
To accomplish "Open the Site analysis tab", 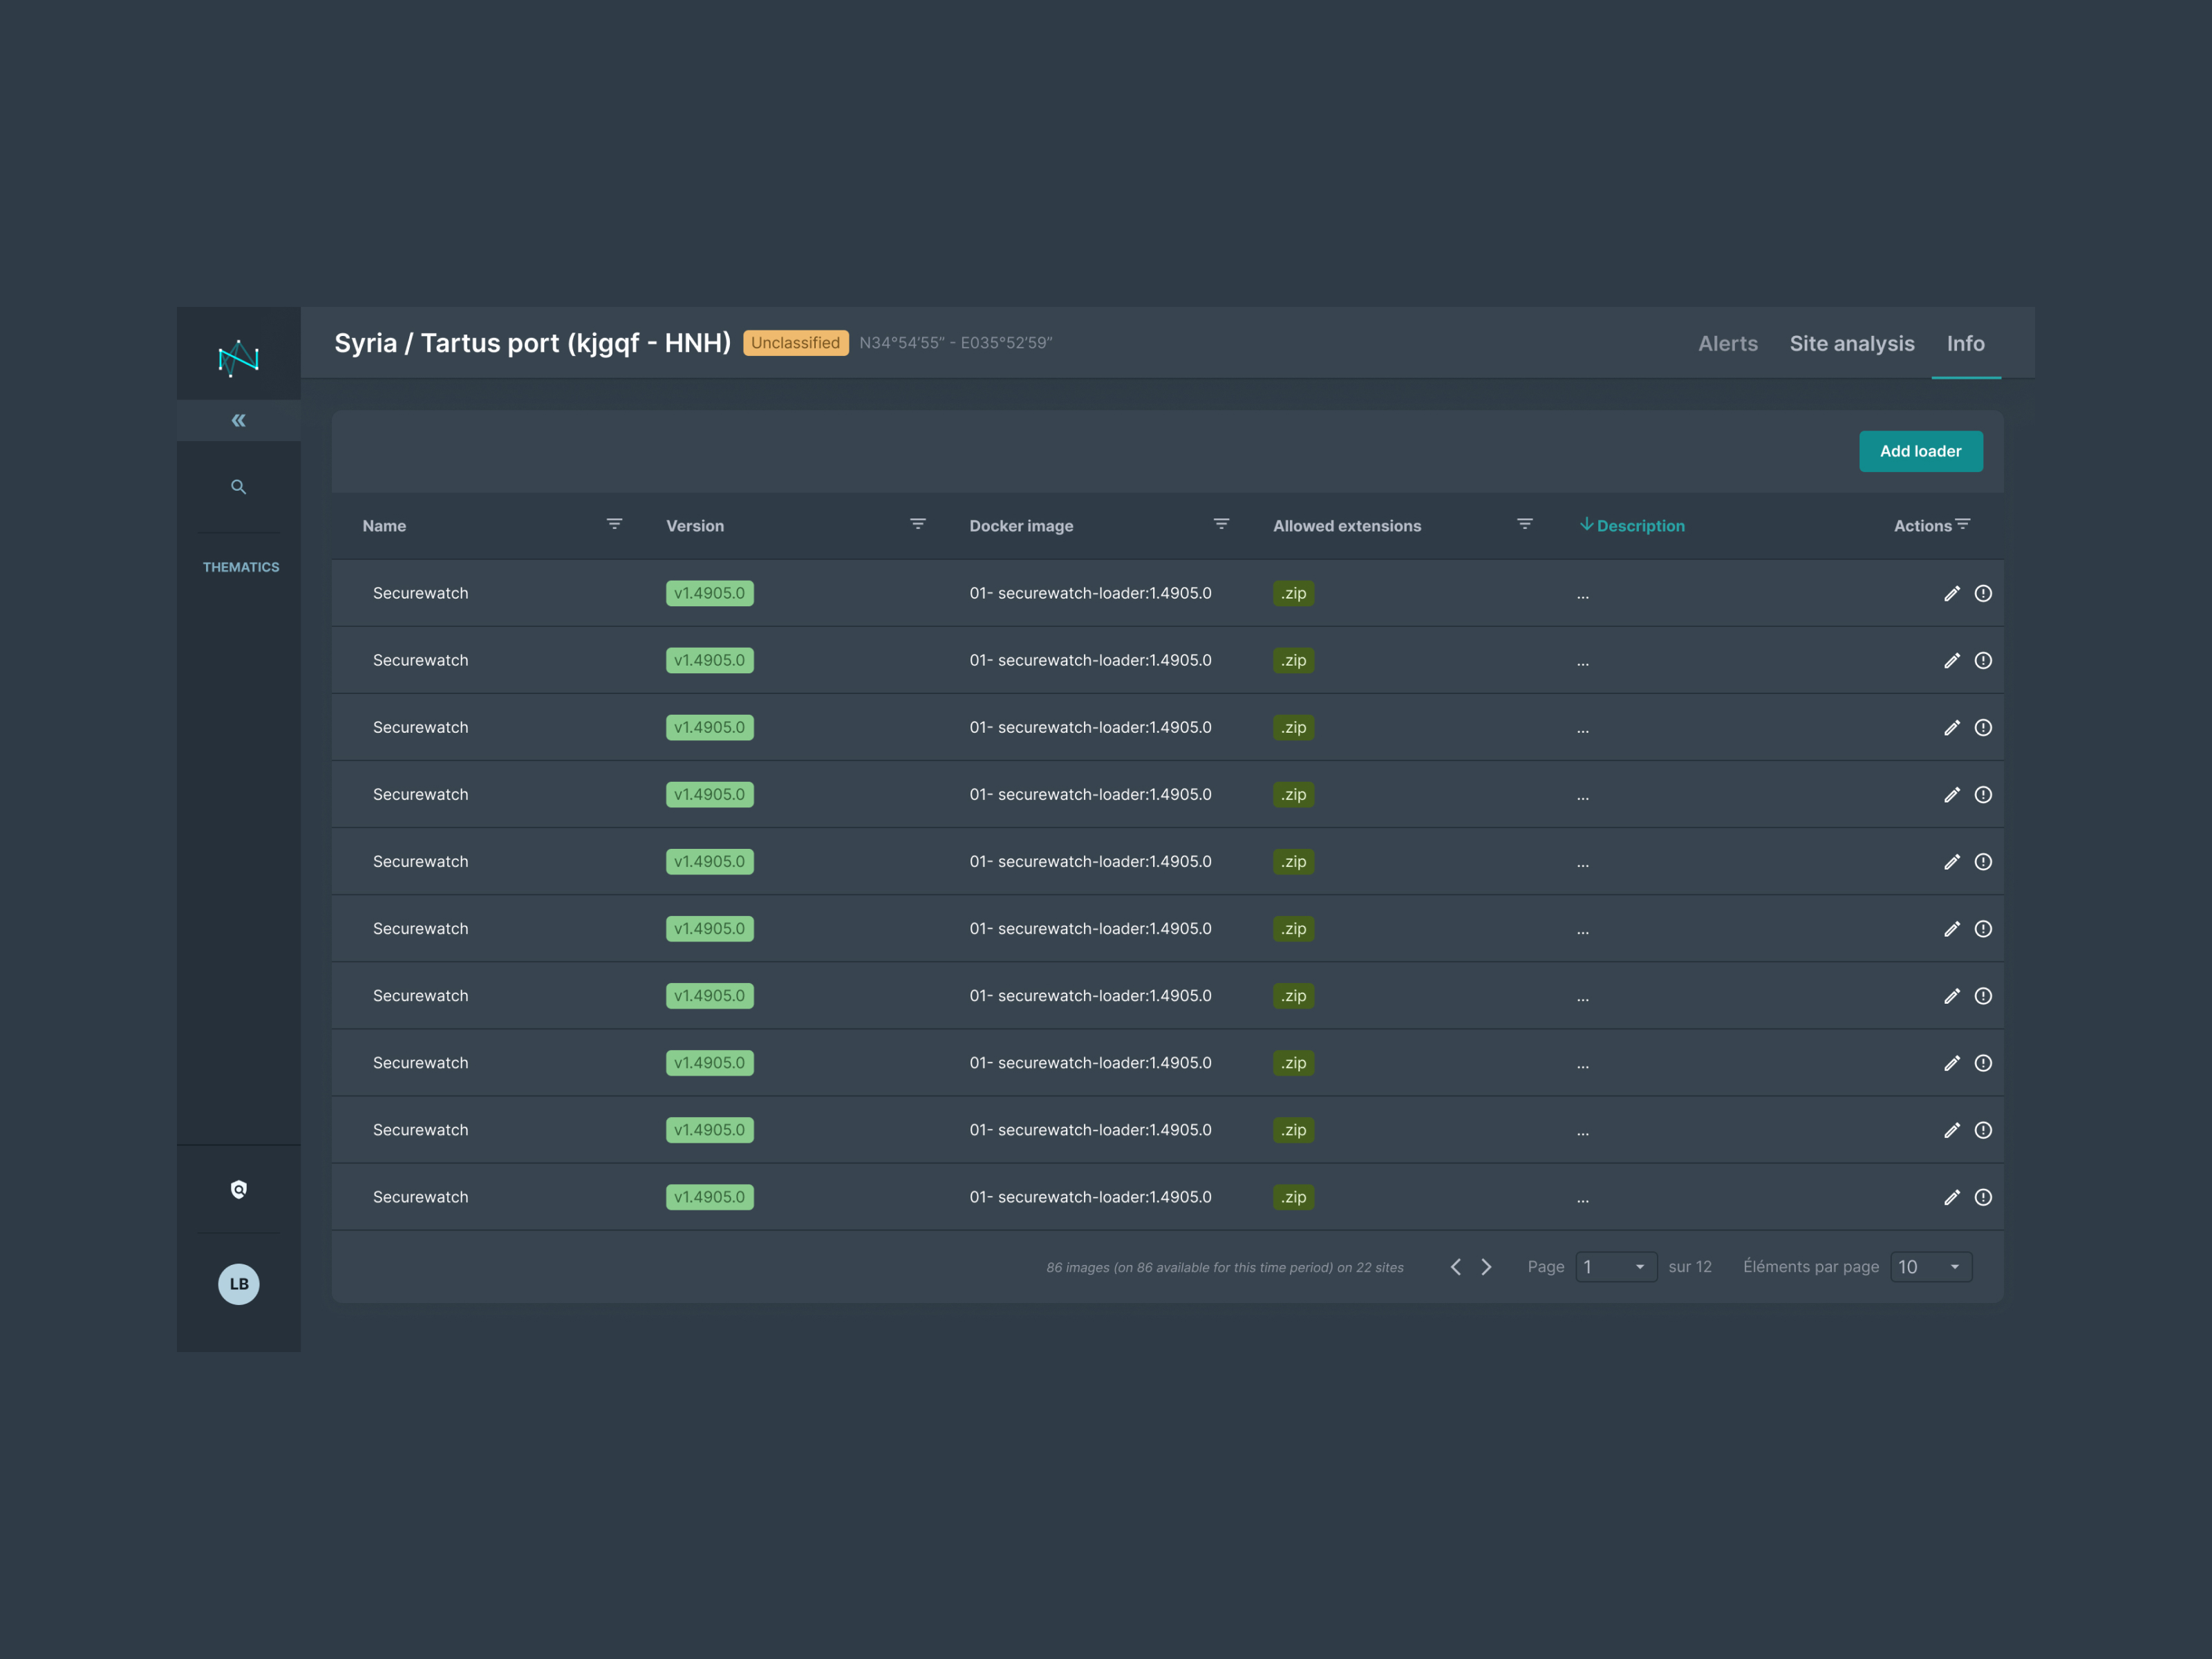I will tap(1851, 344).
